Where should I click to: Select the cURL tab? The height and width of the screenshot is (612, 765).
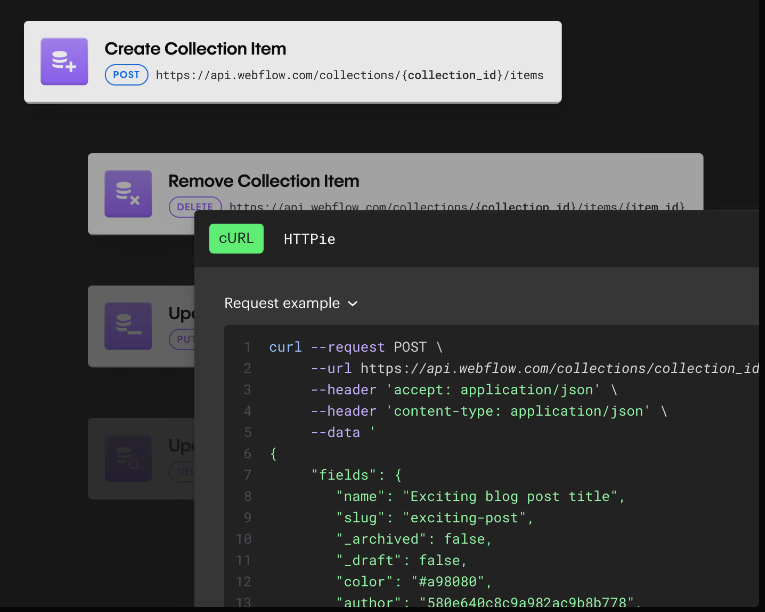[x=236, y=239]
